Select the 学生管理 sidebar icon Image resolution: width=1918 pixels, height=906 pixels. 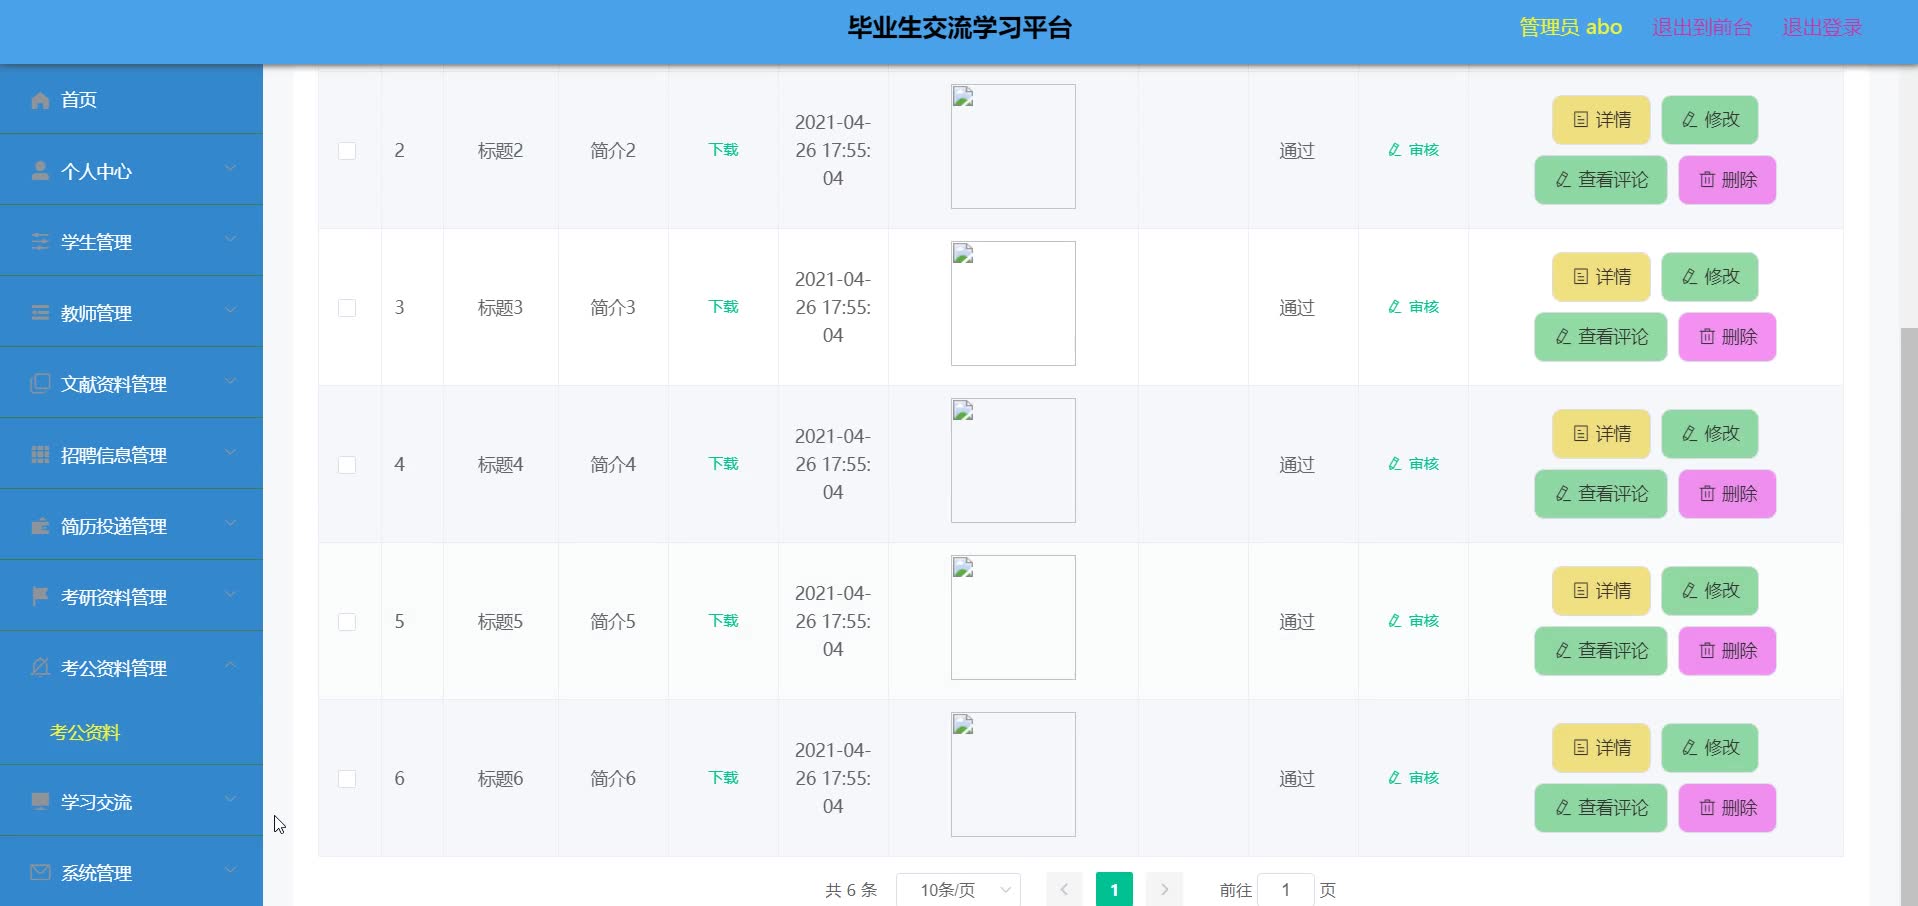tap(40, 242)
